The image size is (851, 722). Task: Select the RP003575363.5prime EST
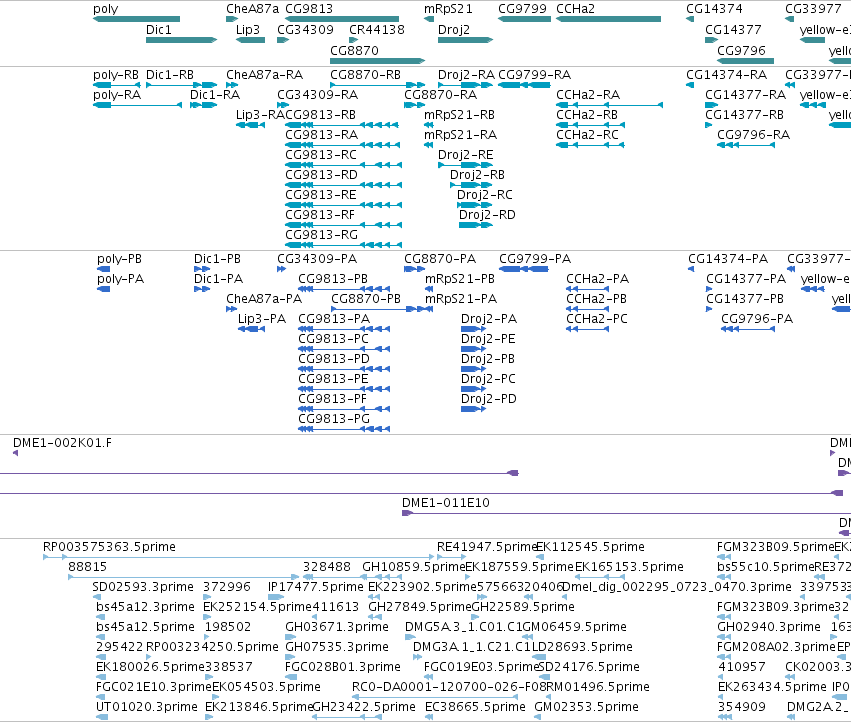pos(238,556)
